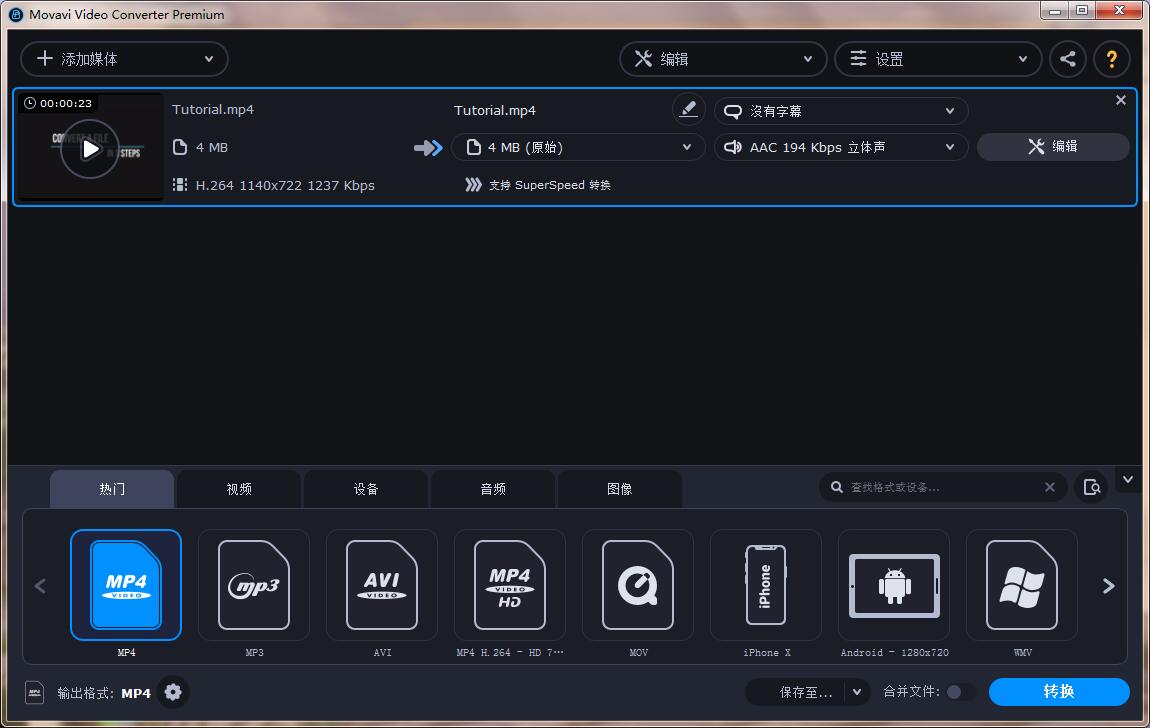Click the source 4 MB file size

click(x=212, y=147)
